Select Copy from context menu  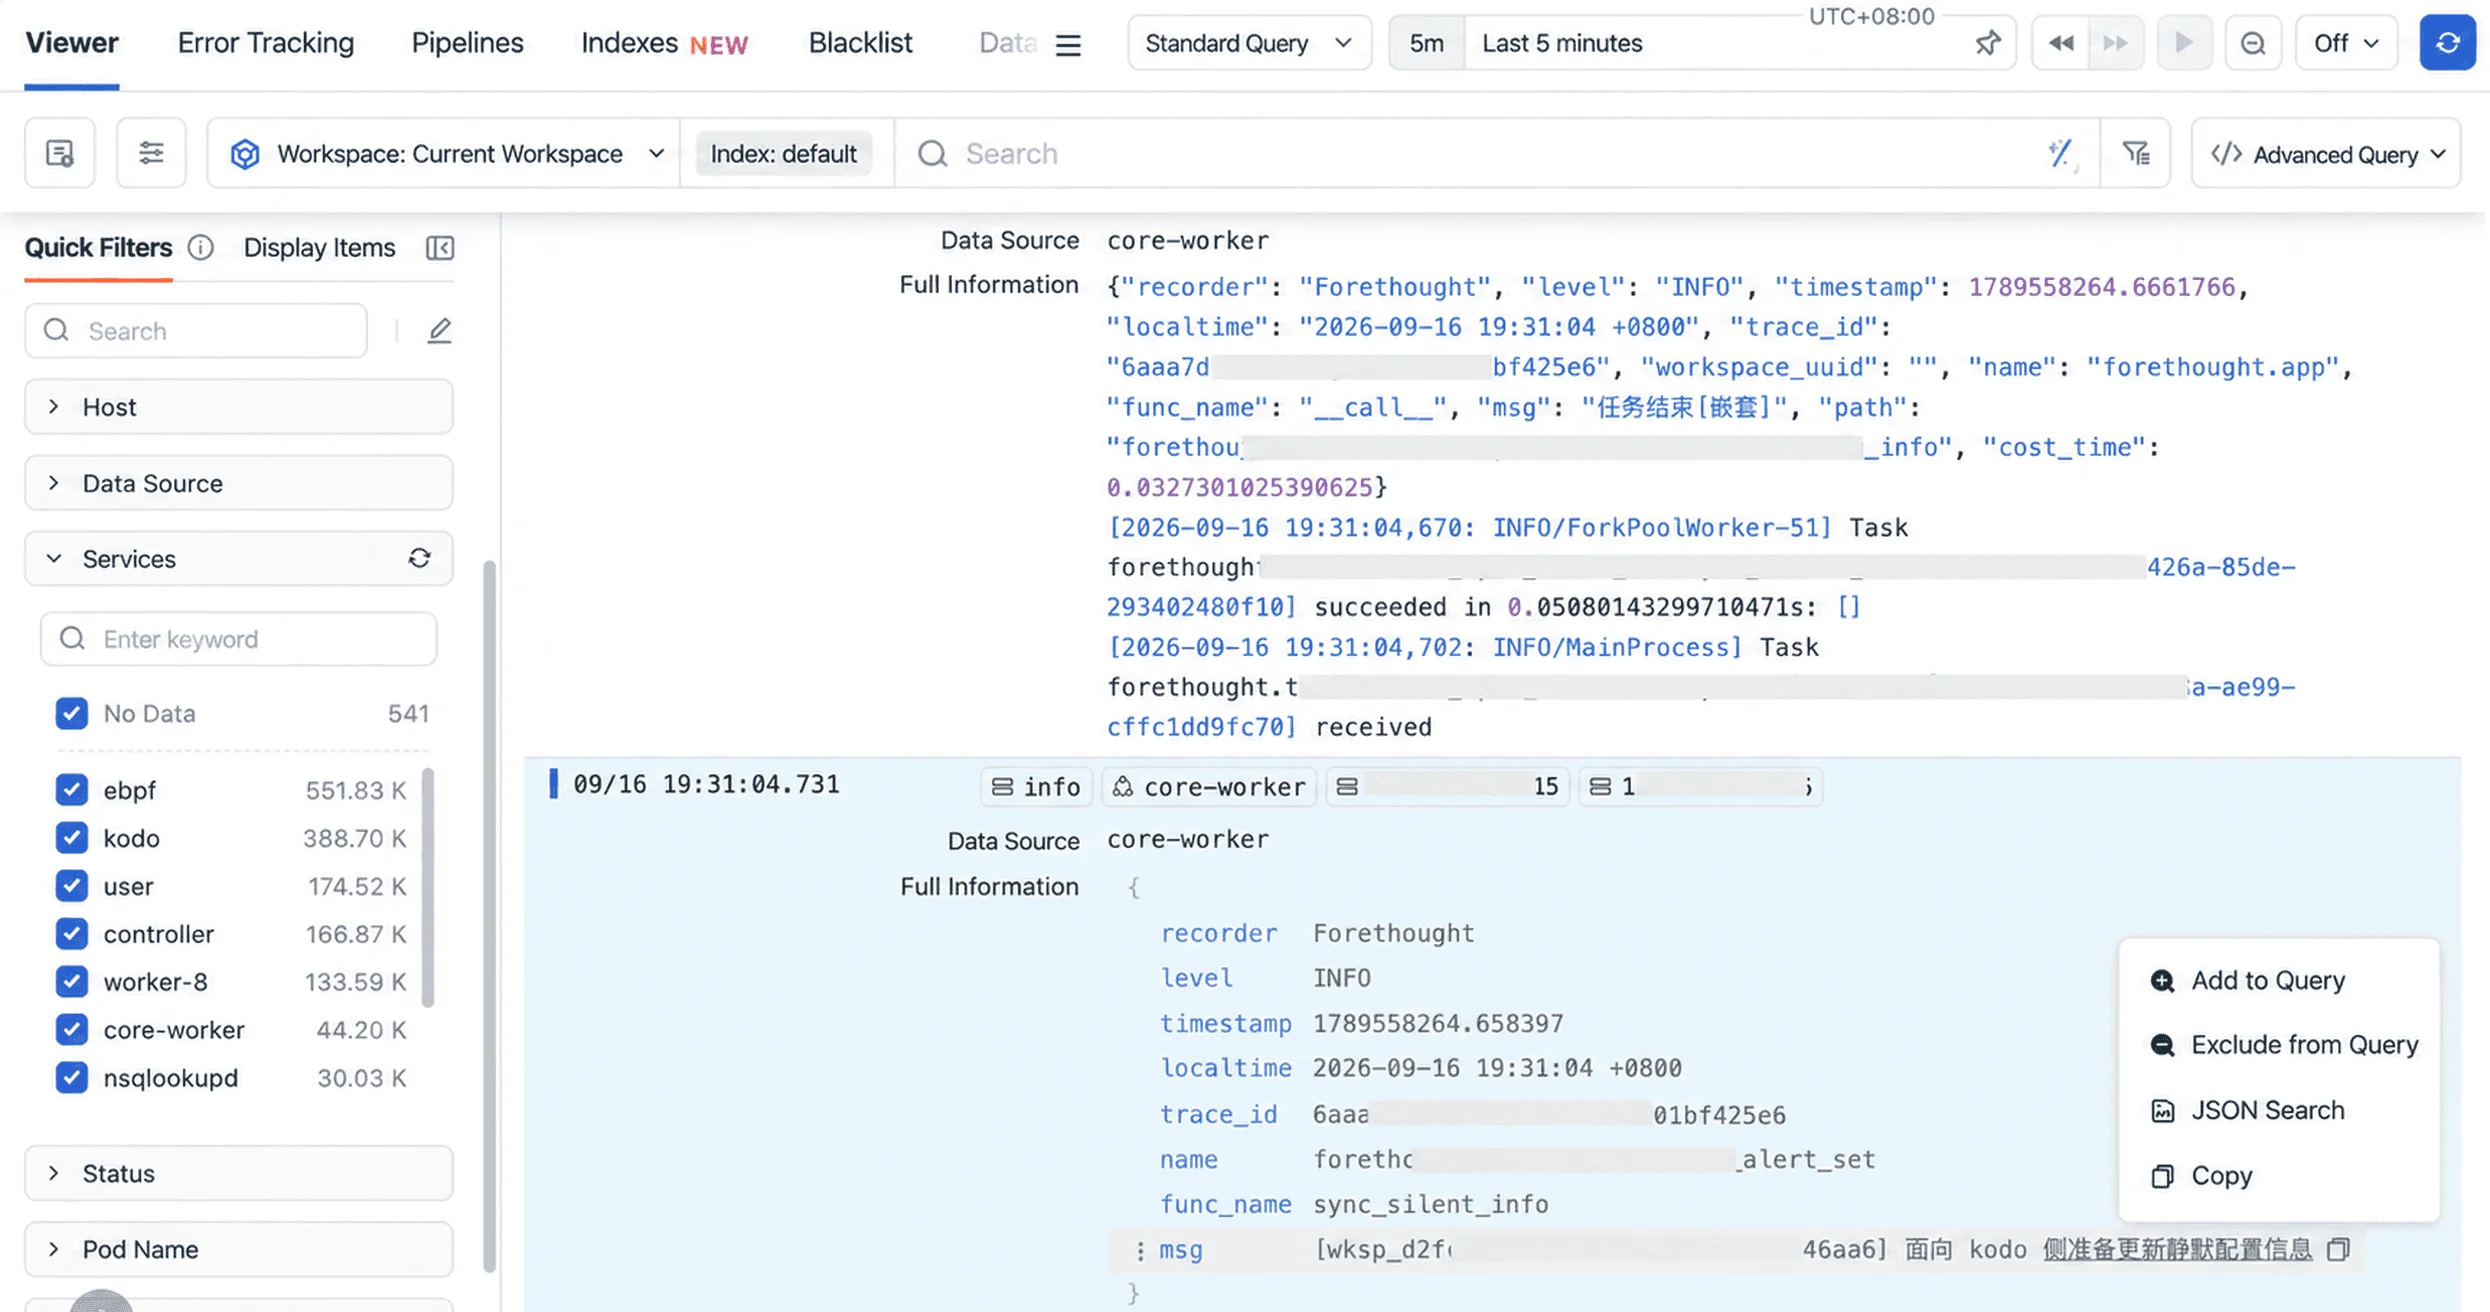[x=2280, y=1176]
